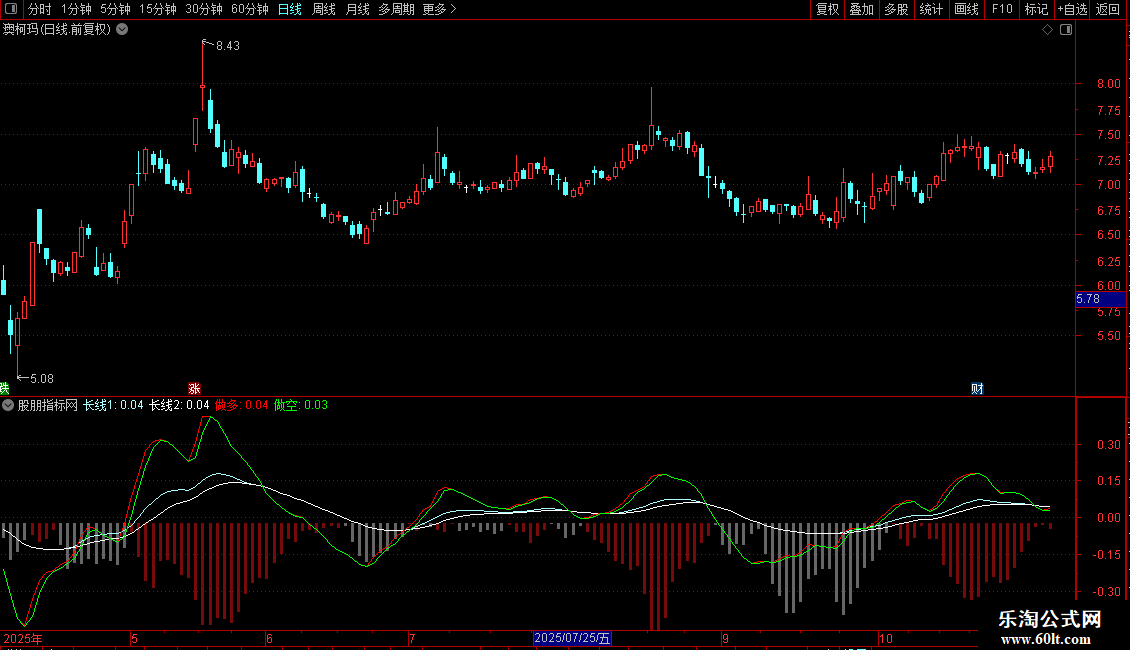Click the diamond marker icon above chart
The width and height of the screenshot is (1130, 650).
coord(1047,30)
